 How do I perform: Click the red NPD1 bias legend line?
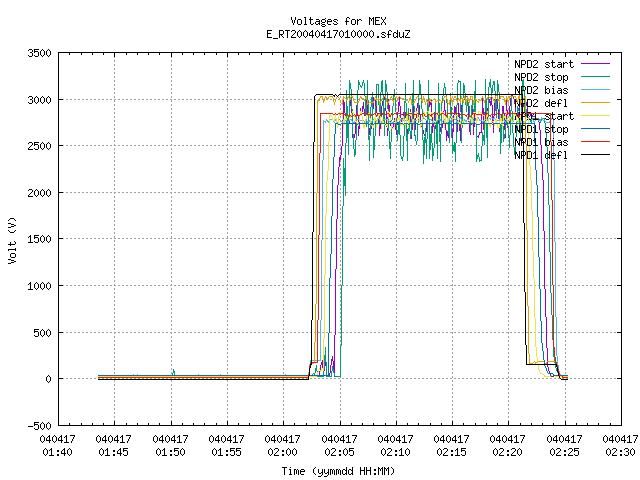[x=596, y=142]
